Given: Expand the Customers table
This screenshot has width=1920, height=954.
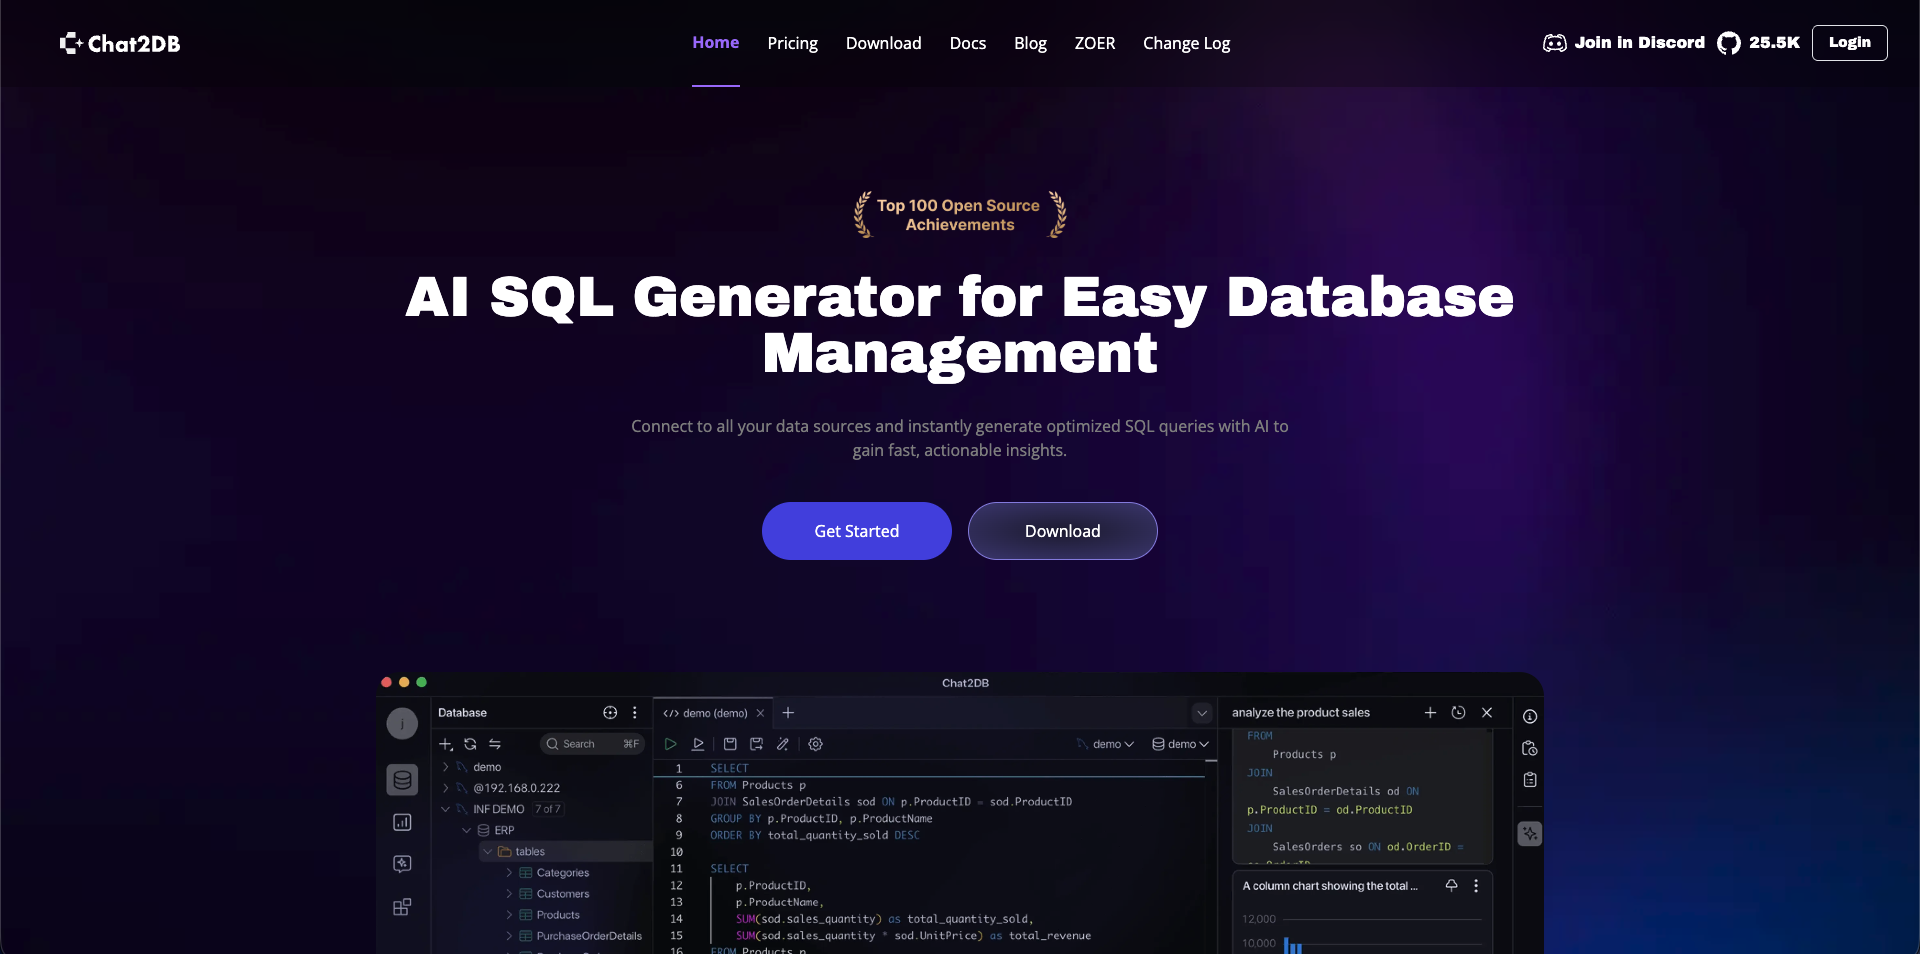Looking at the screenshot, I should click(509, 894).
